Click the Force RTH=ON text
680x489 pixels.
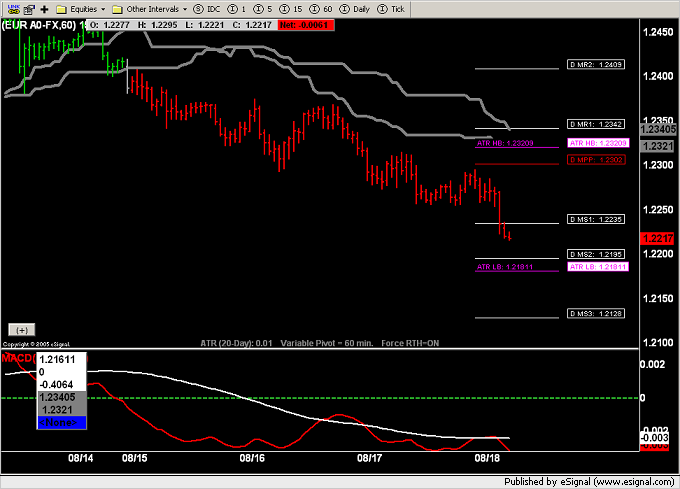(x=410, y=343)
